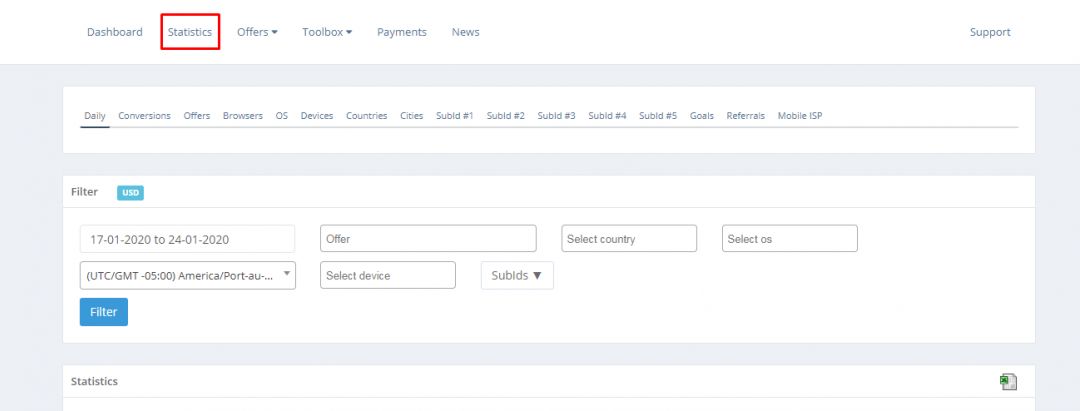Viewport: 1080px width, 411px height.
Task: Switch to the Conversions tab
Action: click(x=144, y=116)
